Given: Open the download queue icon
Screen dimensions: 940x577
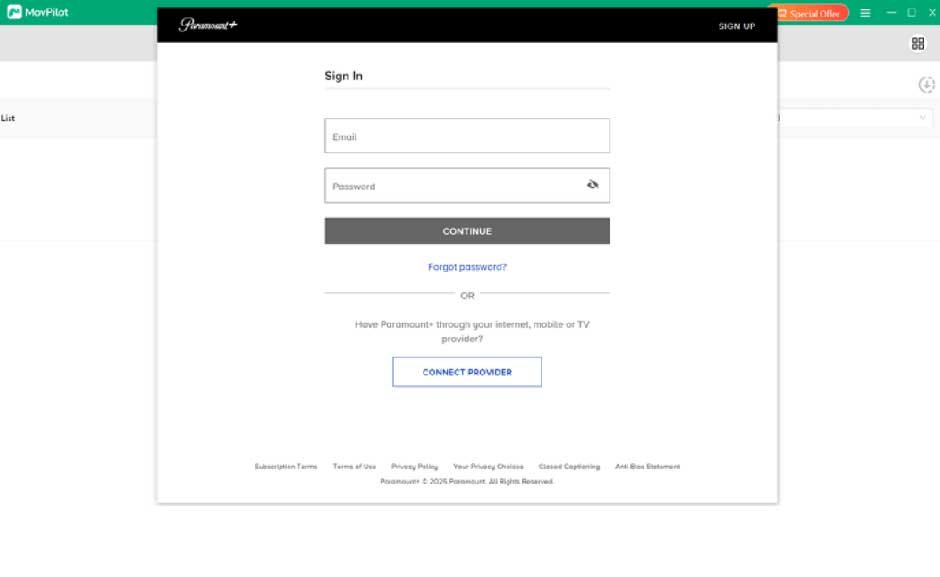Looking at the screenshot, I should pyautogui.click(x=927, y=85).
